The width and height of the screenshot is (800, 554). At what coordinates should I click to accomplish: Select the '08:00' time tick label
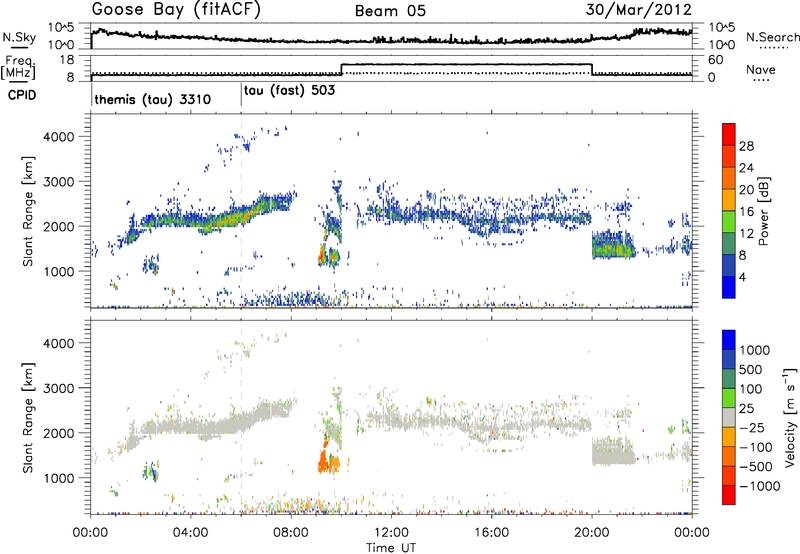[291, 533]
